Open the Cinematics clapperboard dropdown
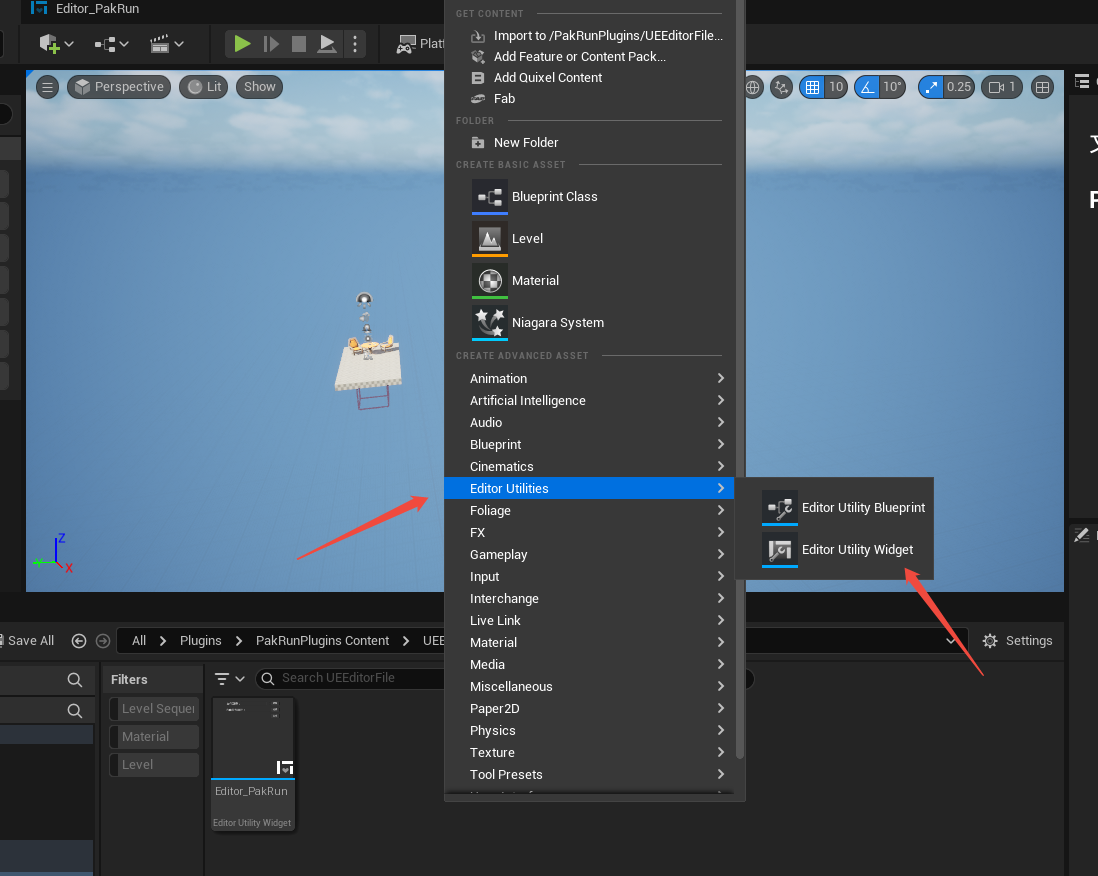The image size is (1098, 876). coord(167,44)
